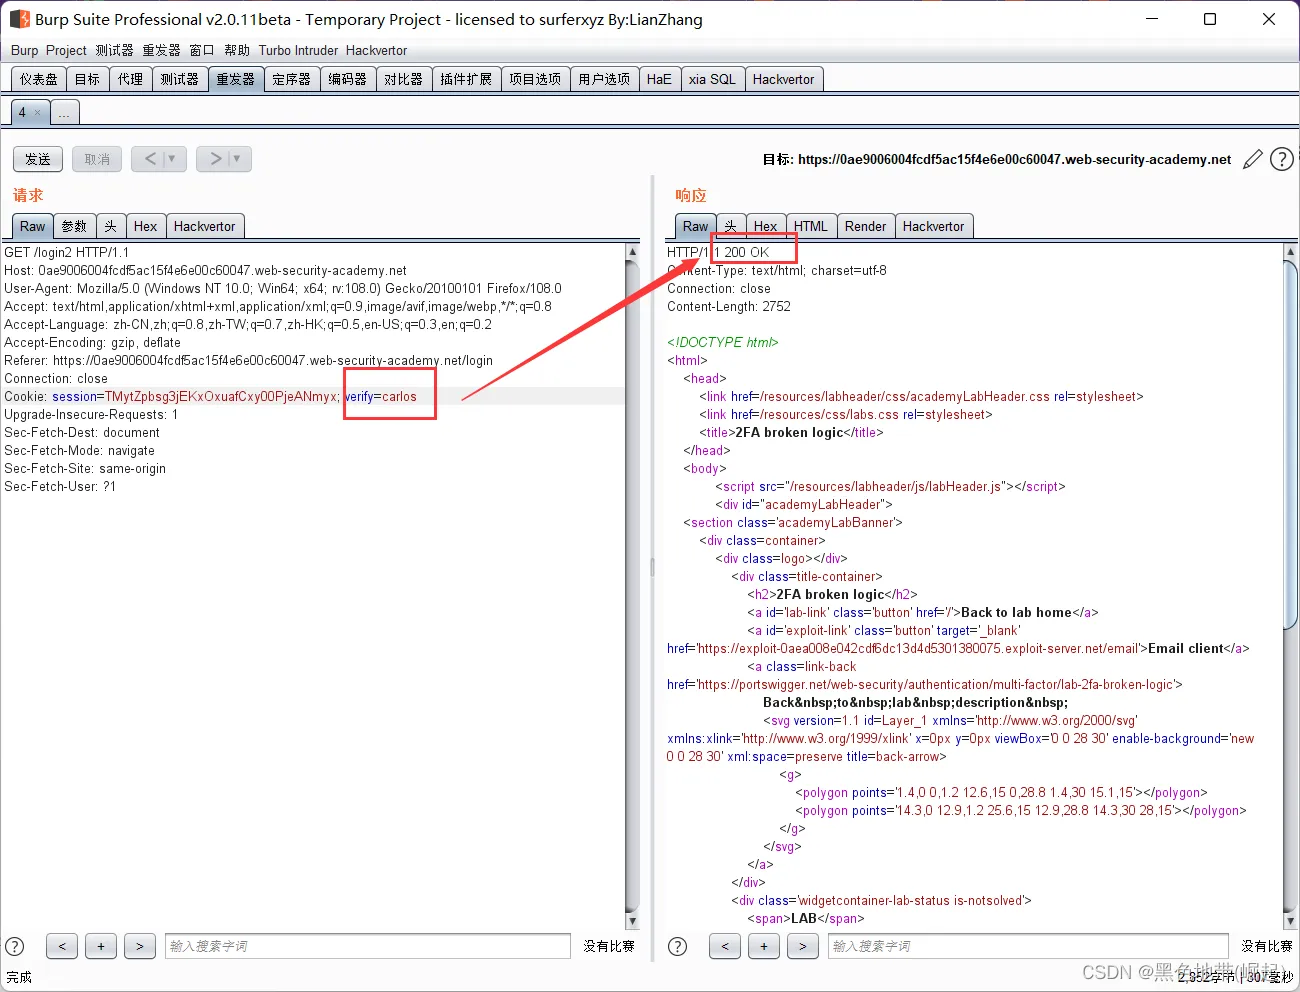Screen dimensions: 1300x992
Task: Select the response Hackvertor tab
Action: [934, 226]
